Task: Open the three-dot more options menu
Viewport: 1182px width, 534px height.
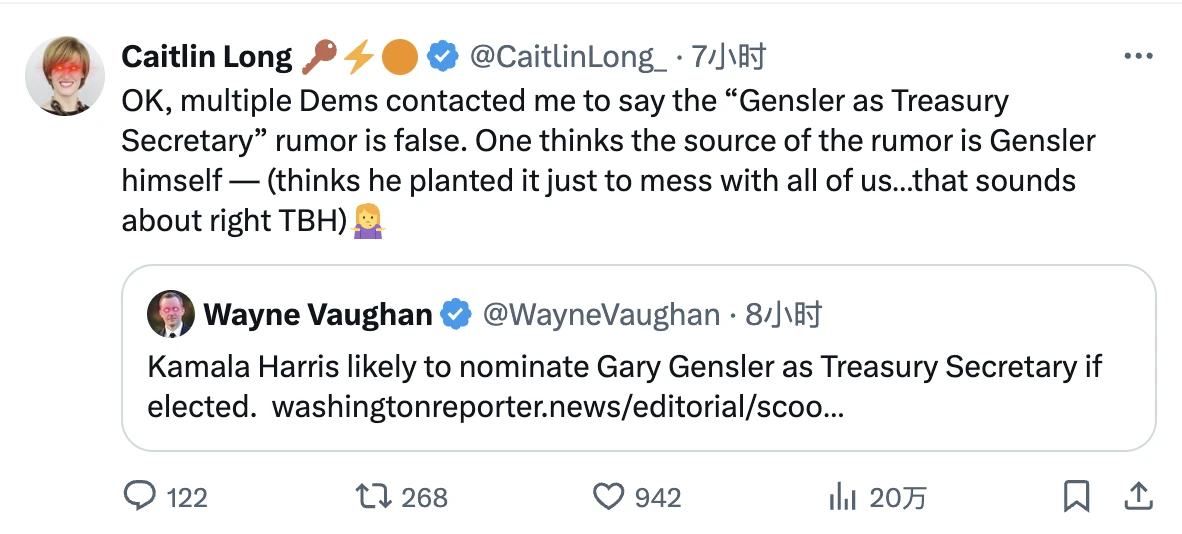Action: tap(1138, 57)
